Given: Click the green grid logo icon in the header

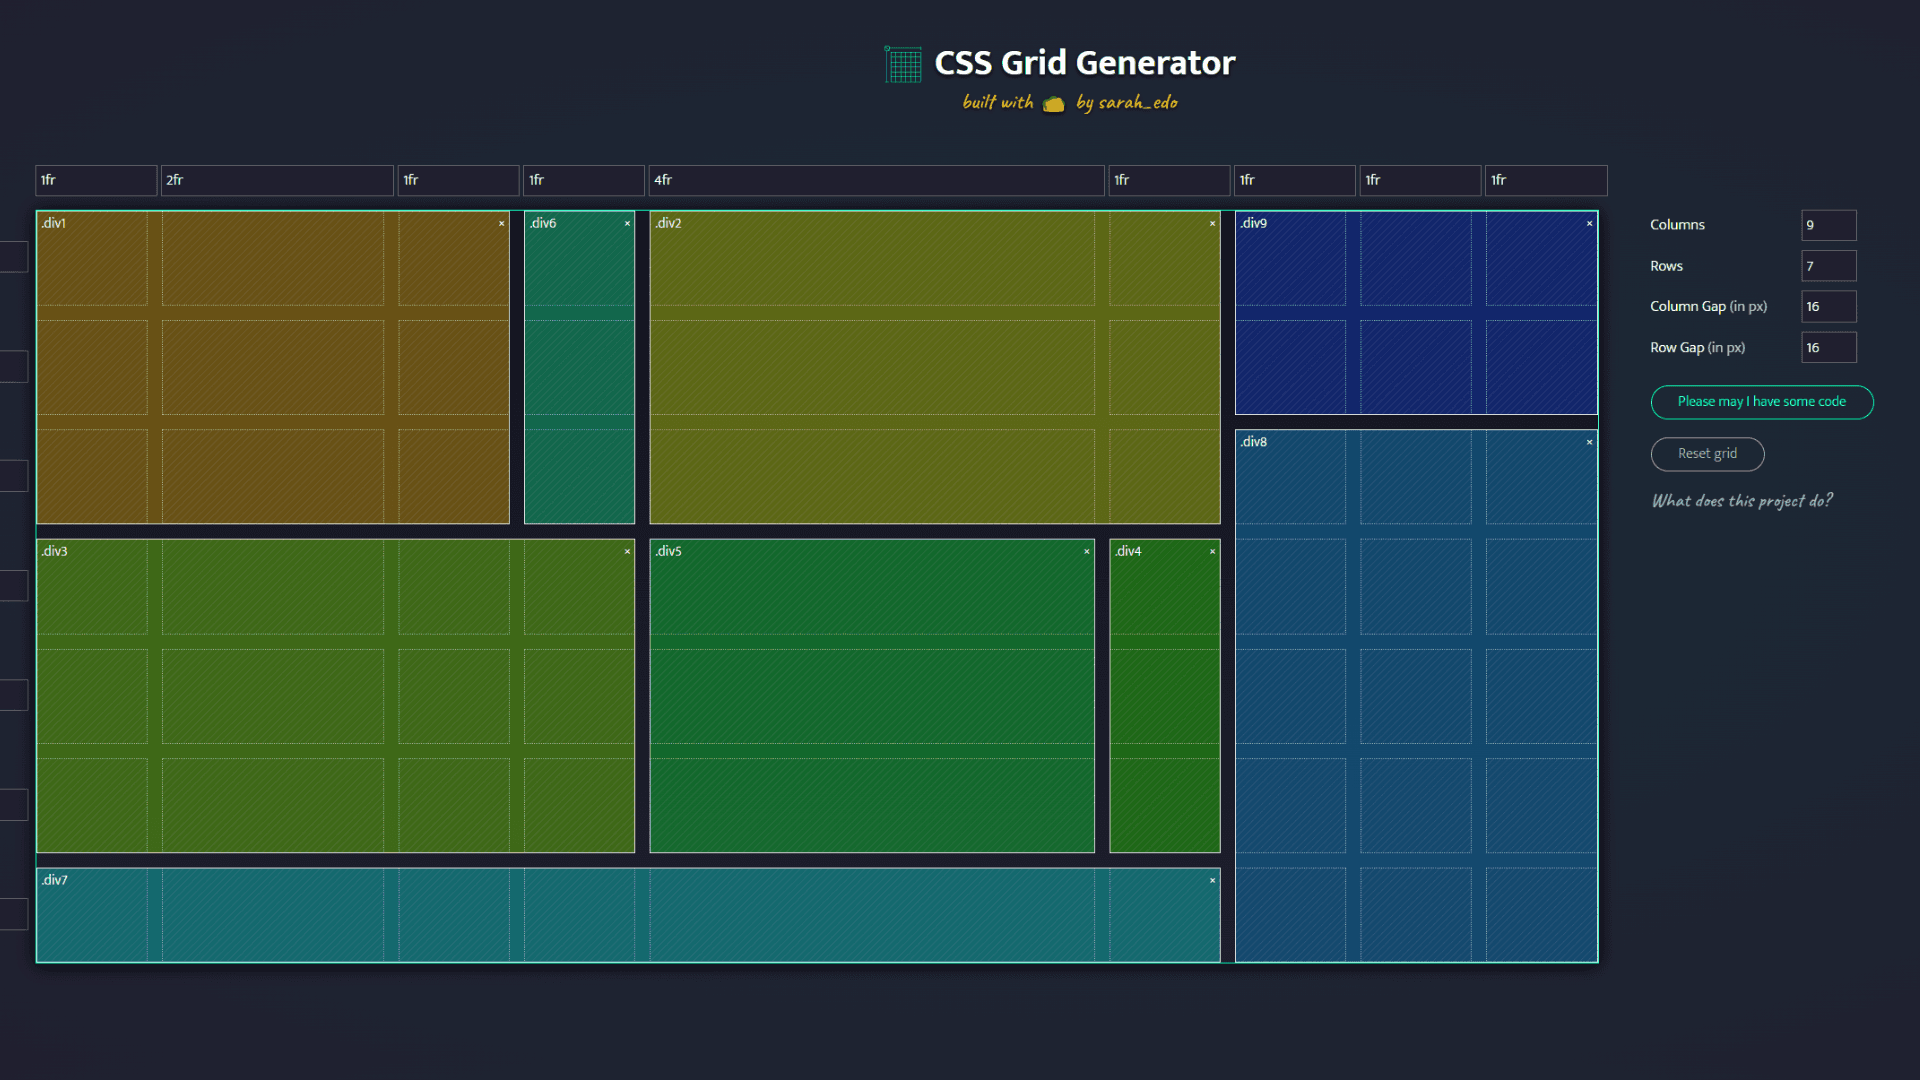Looking at the screenshot, I should click(902, 63).
